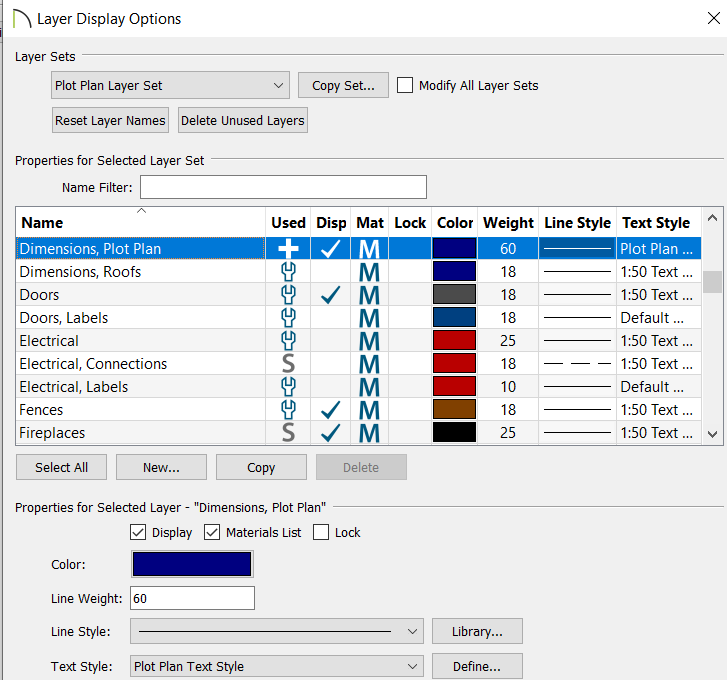
Task: Click the M materials icon for Dimensions, Roofs
Action: 369,272
